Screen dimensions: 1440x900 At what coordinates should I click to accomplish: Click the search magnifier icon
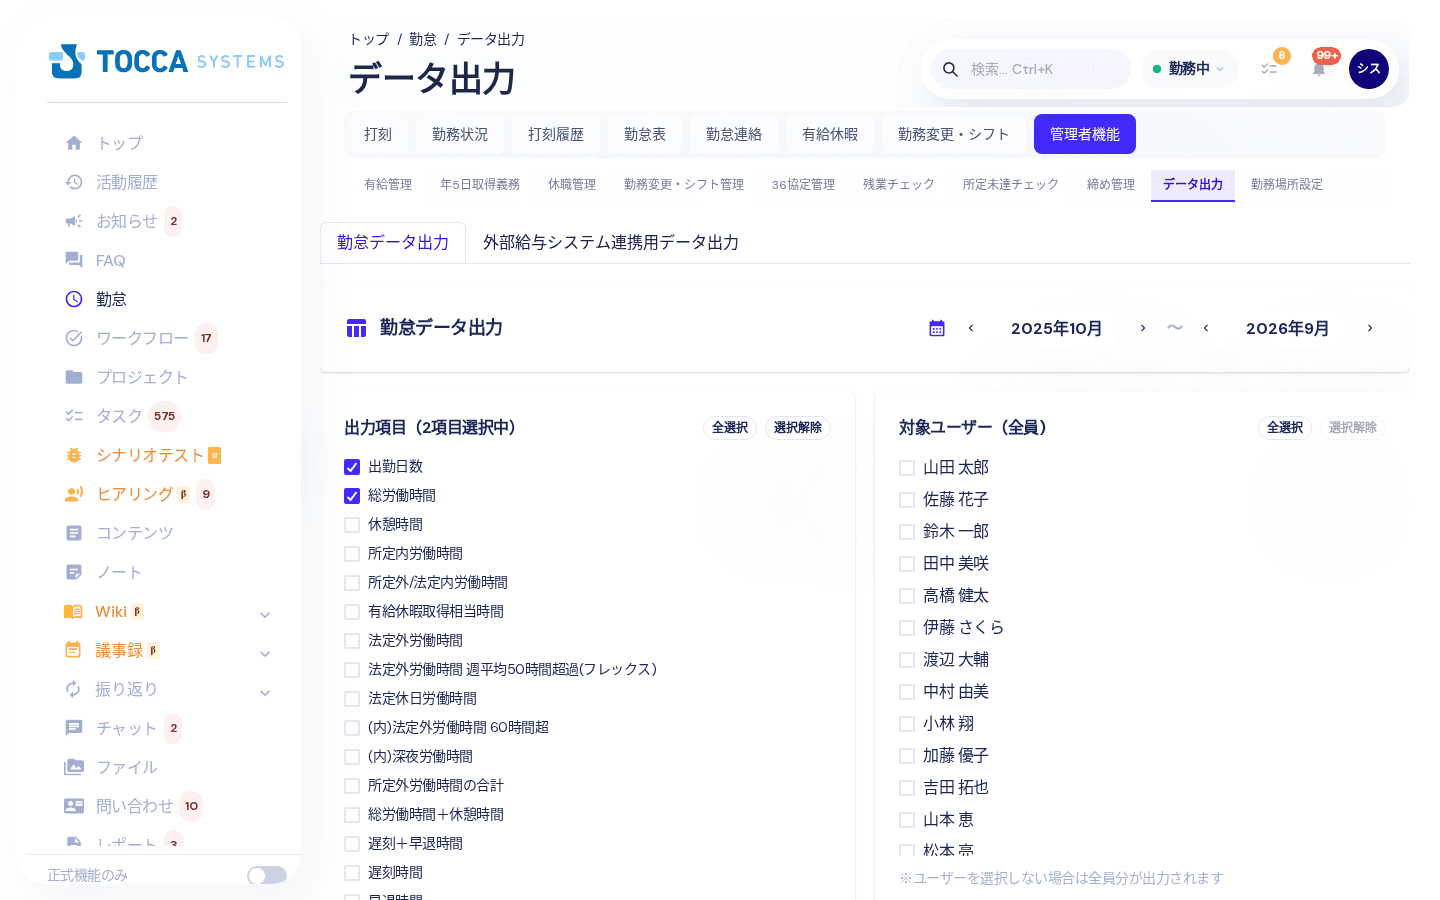pyautogui.click(x=951, y=69)
